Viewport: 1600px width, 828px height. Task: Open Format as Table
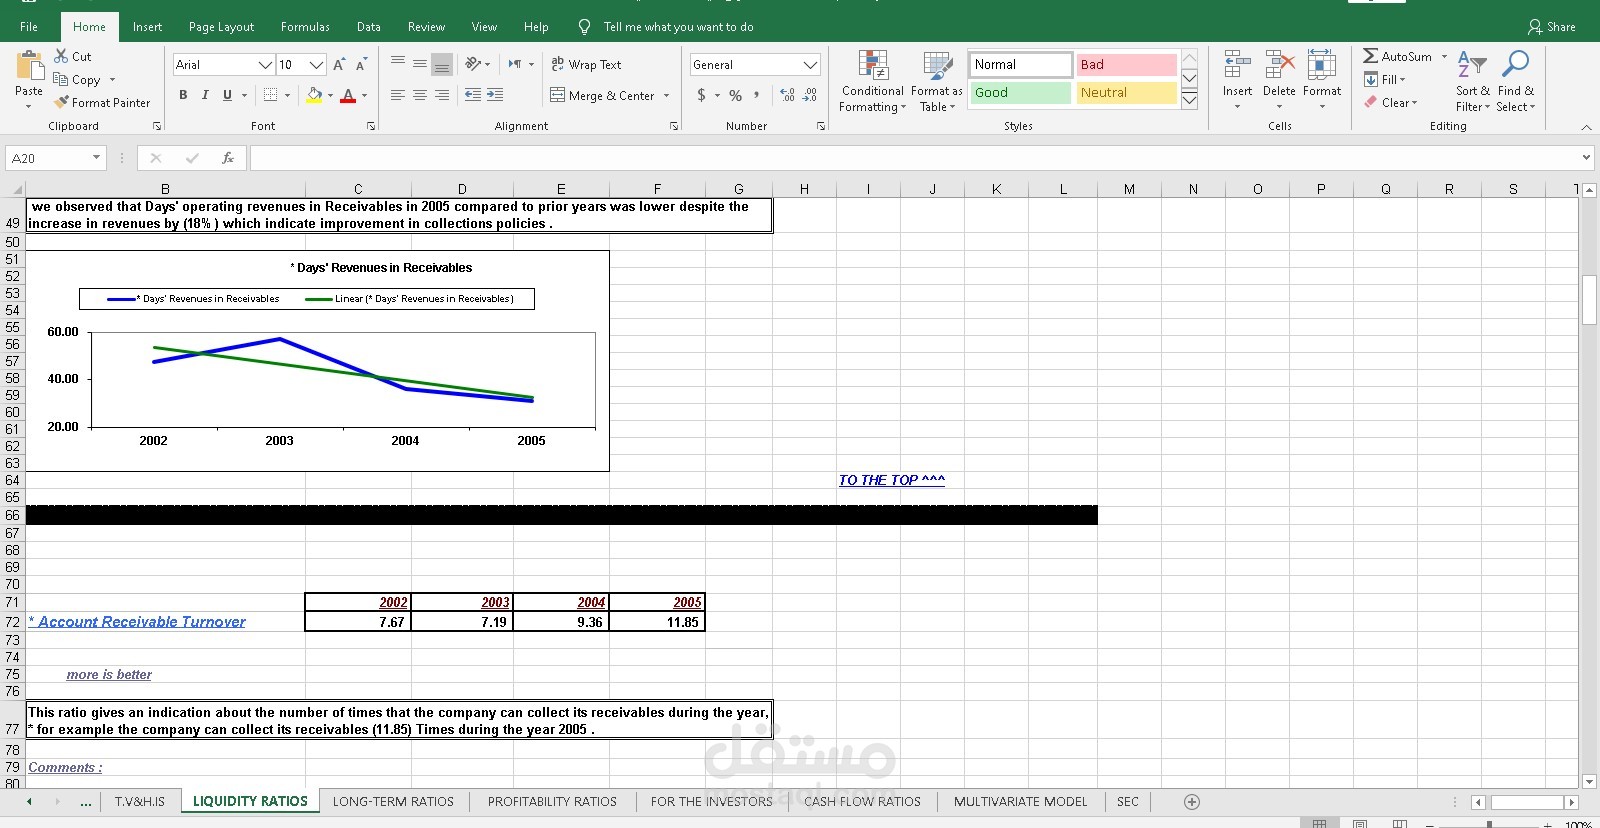click(x=937, y=82)
